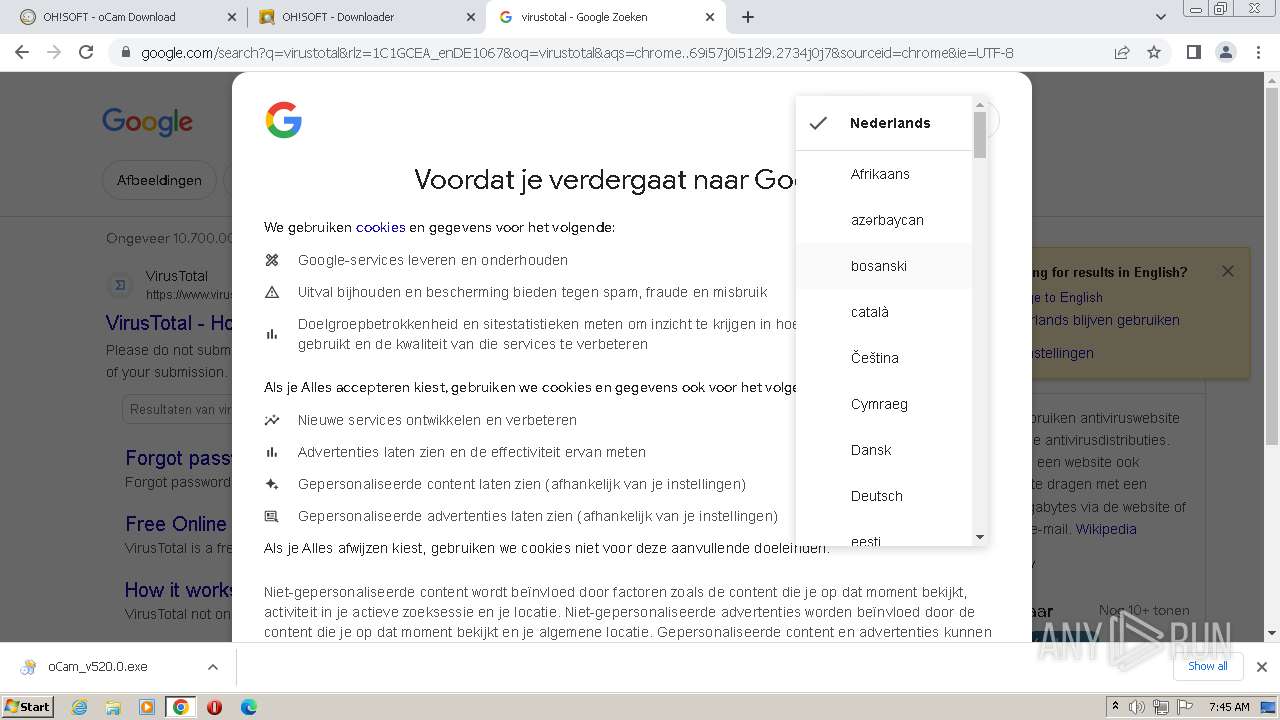This screenshot has height=720, width=1280.
Task: Open oCam_v520.0.exe download item
Action: click(97, 667)
